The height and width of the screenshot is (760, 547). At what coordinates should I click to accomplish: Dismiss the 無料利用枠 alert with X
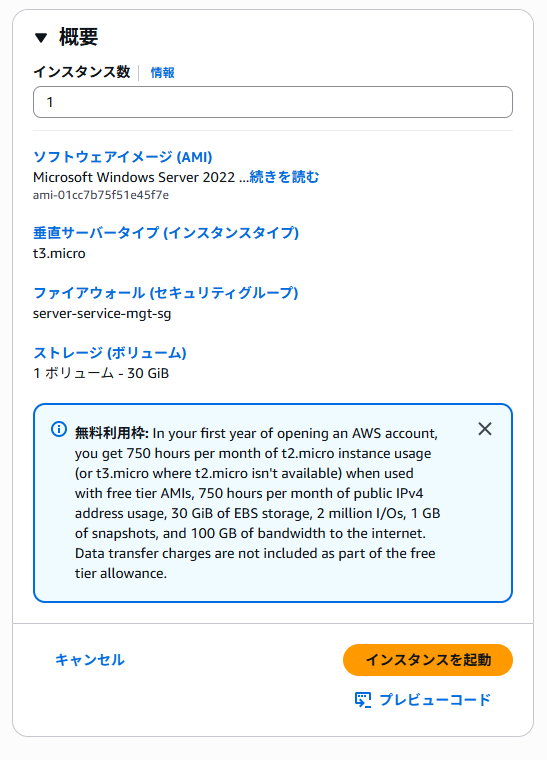pyautogui.click(x=485, y=429)
